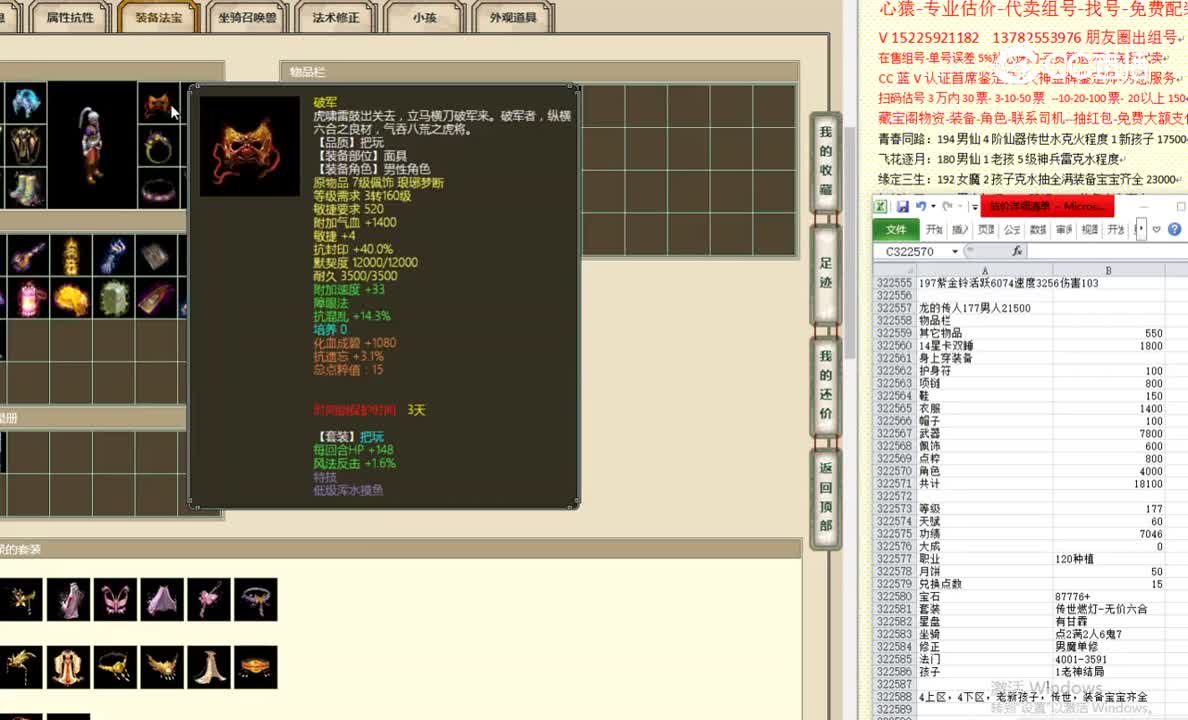Click the Excel save icon
The image size is (1188, 720).
(x=902, y=206)
